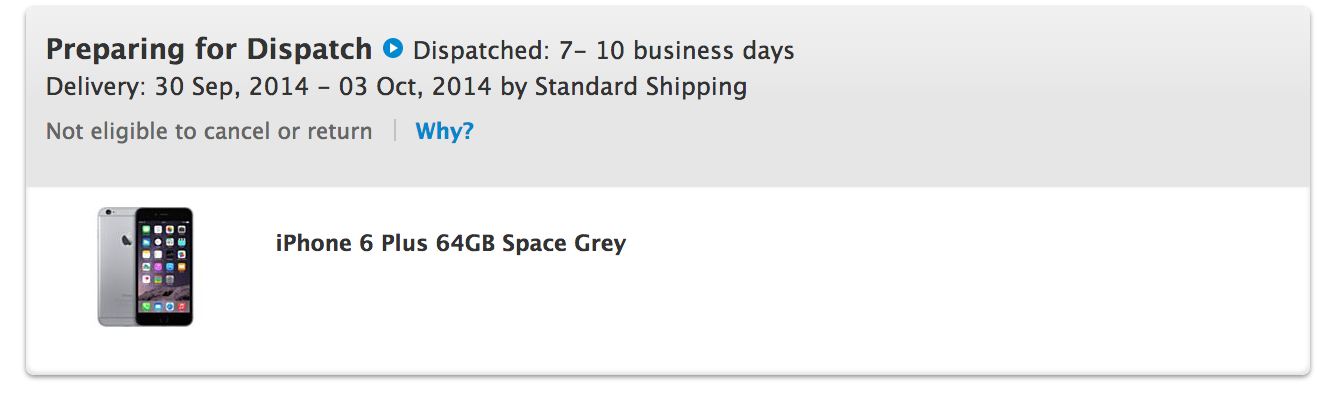This screenshot has width=1325, height=401.
Task: Click the "Dispatched: 7- 10 business days" text
Action: pos(603,50)
